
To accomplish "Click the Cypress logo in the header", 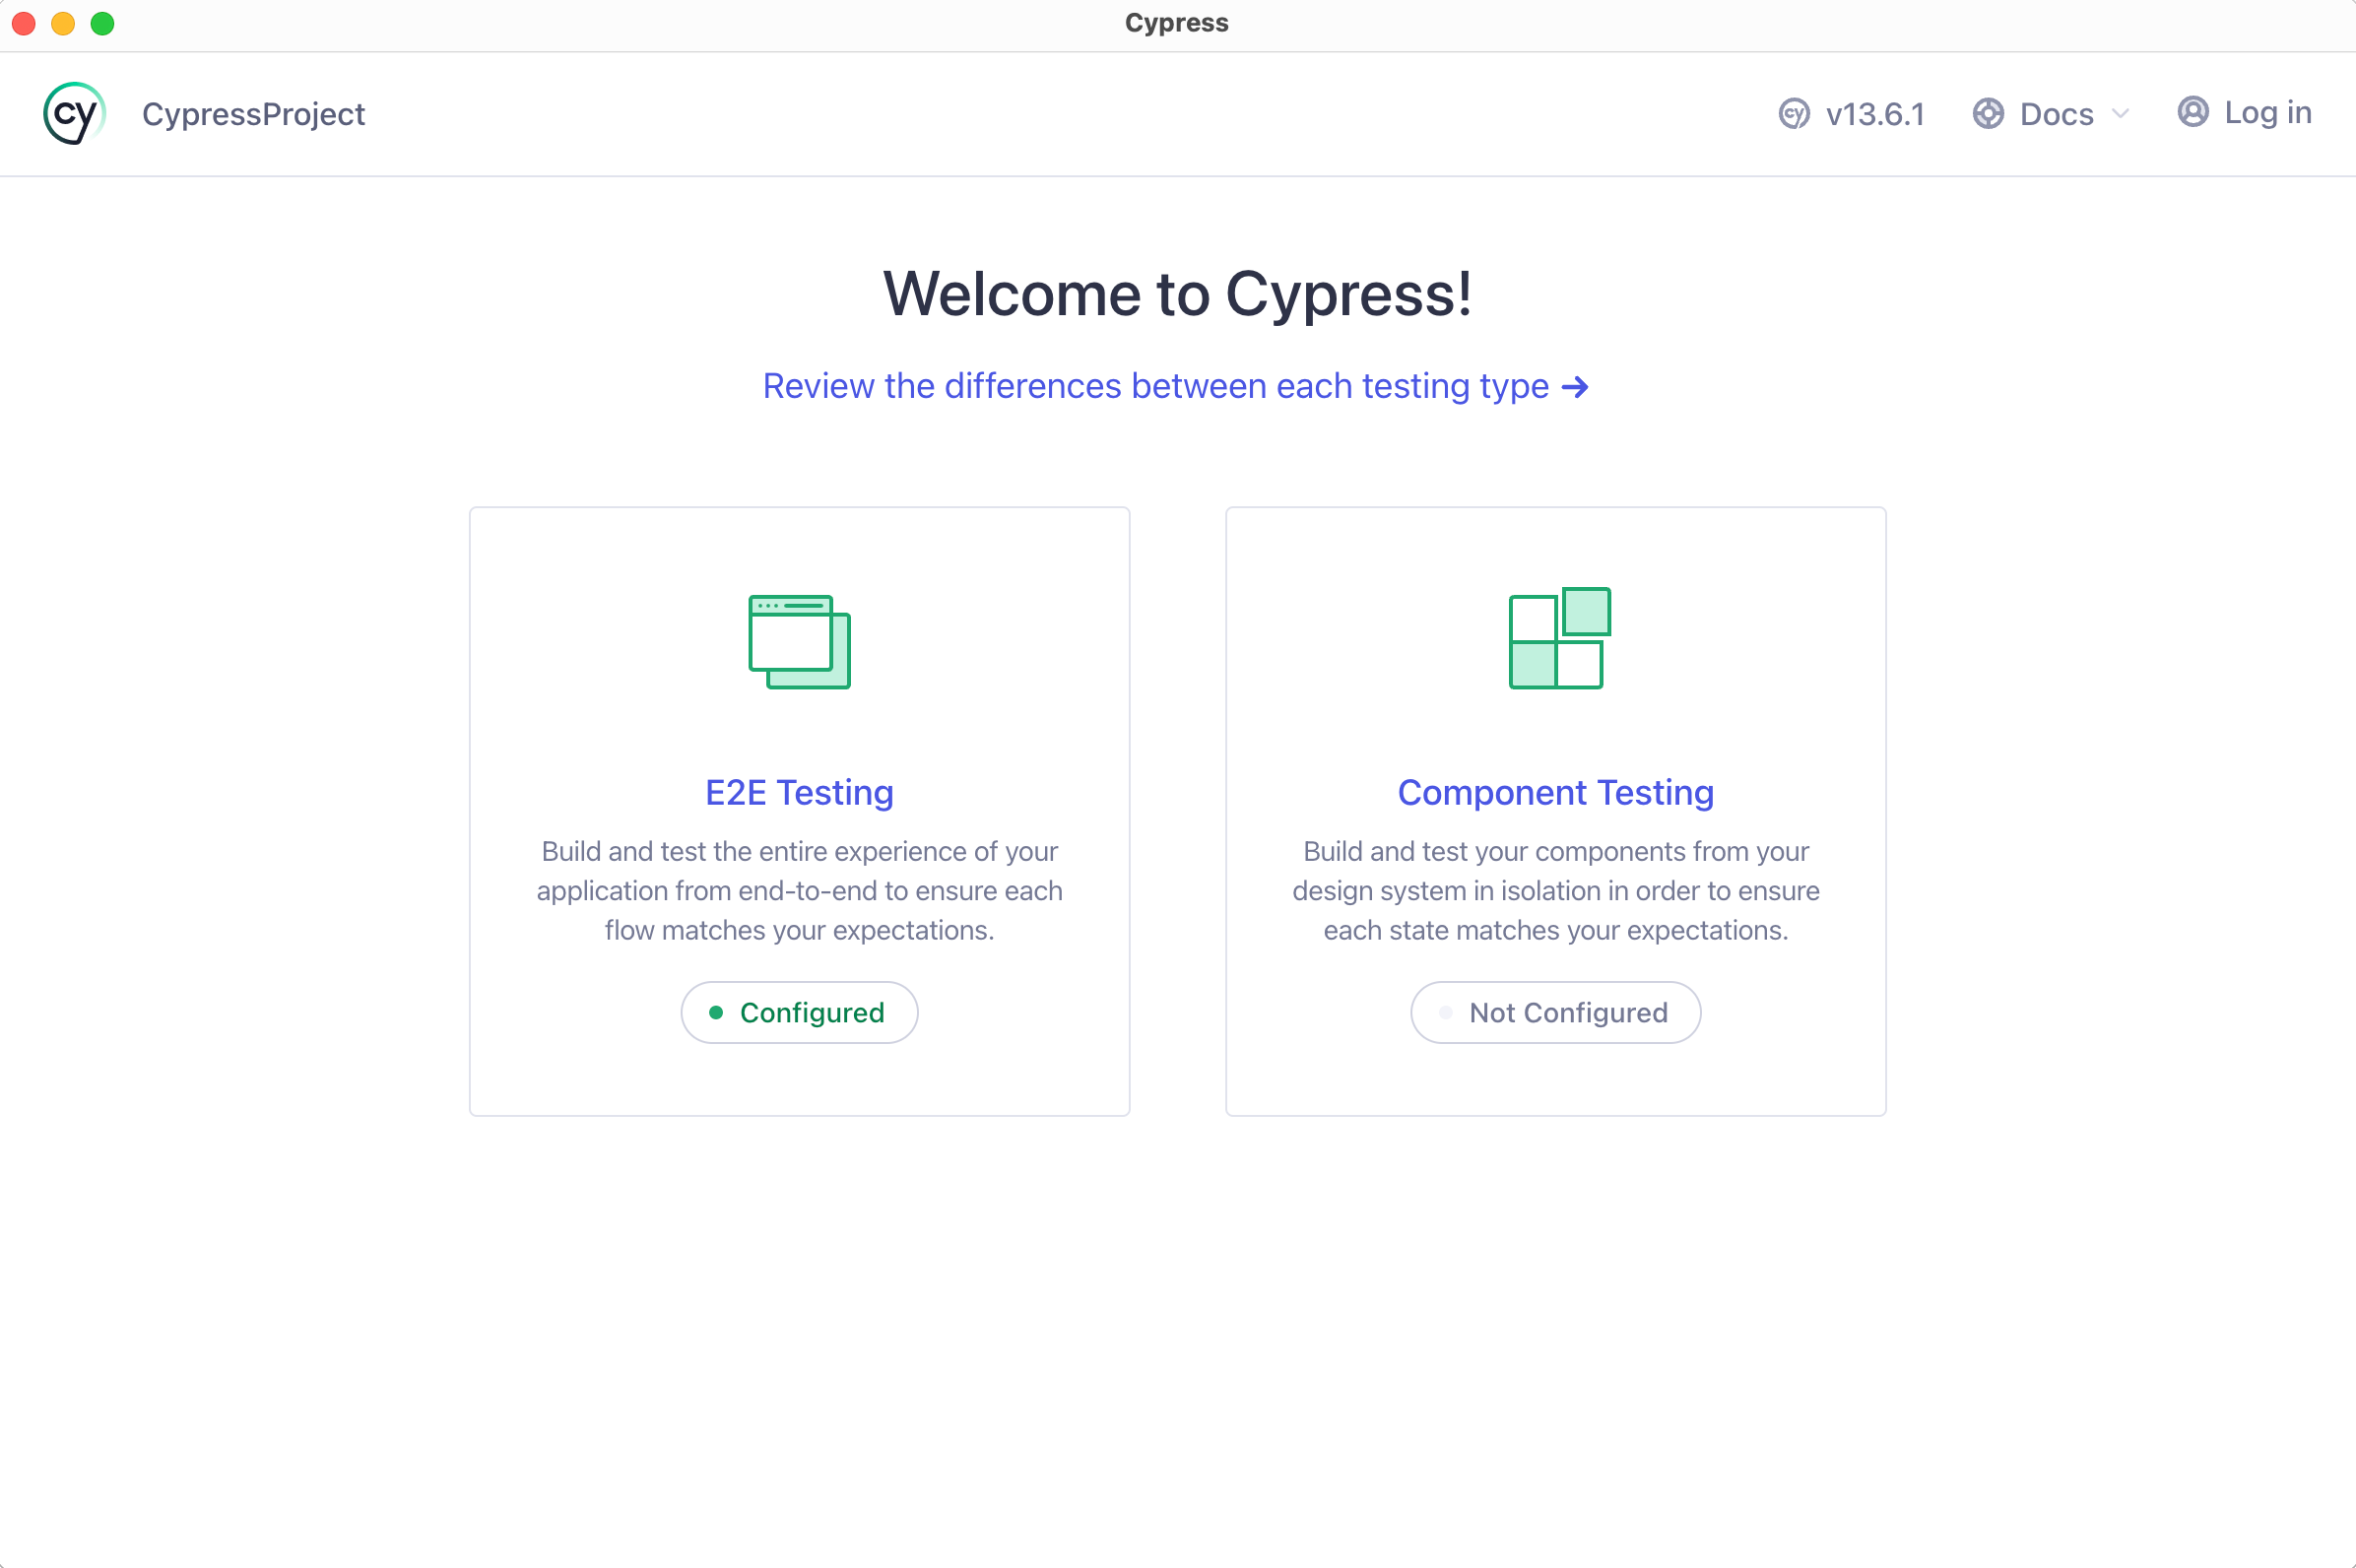I will coord(73,113).
